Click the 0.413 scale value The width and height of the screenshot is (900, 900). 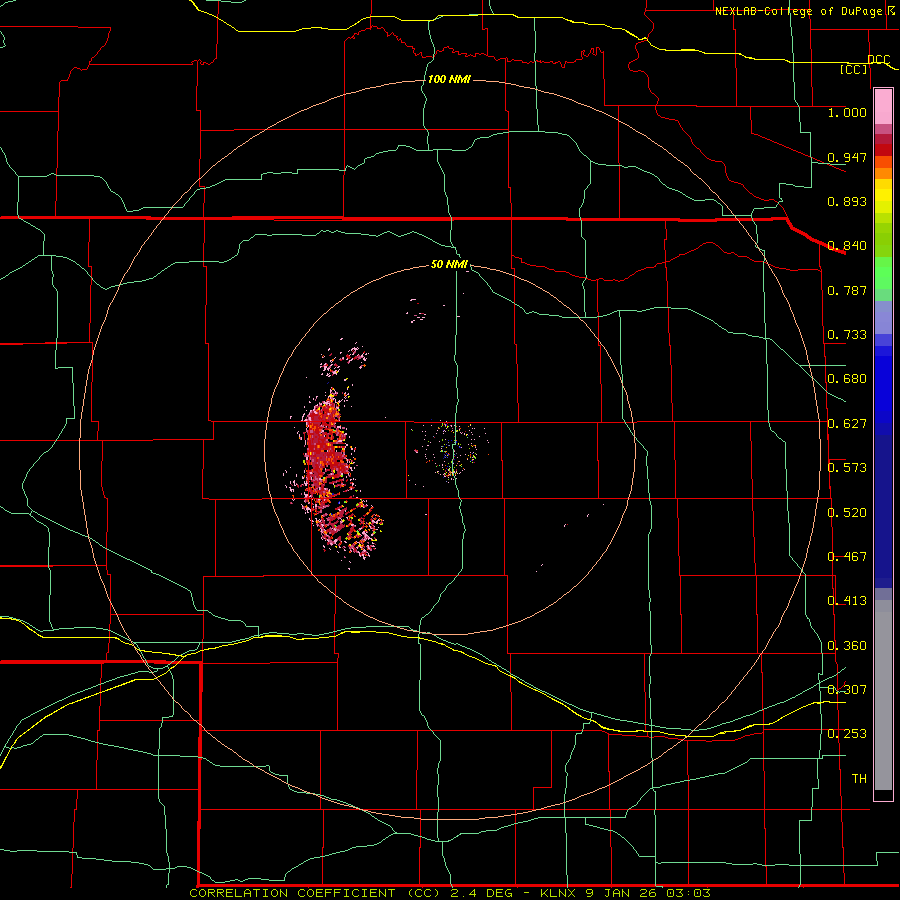click(847, 601)
